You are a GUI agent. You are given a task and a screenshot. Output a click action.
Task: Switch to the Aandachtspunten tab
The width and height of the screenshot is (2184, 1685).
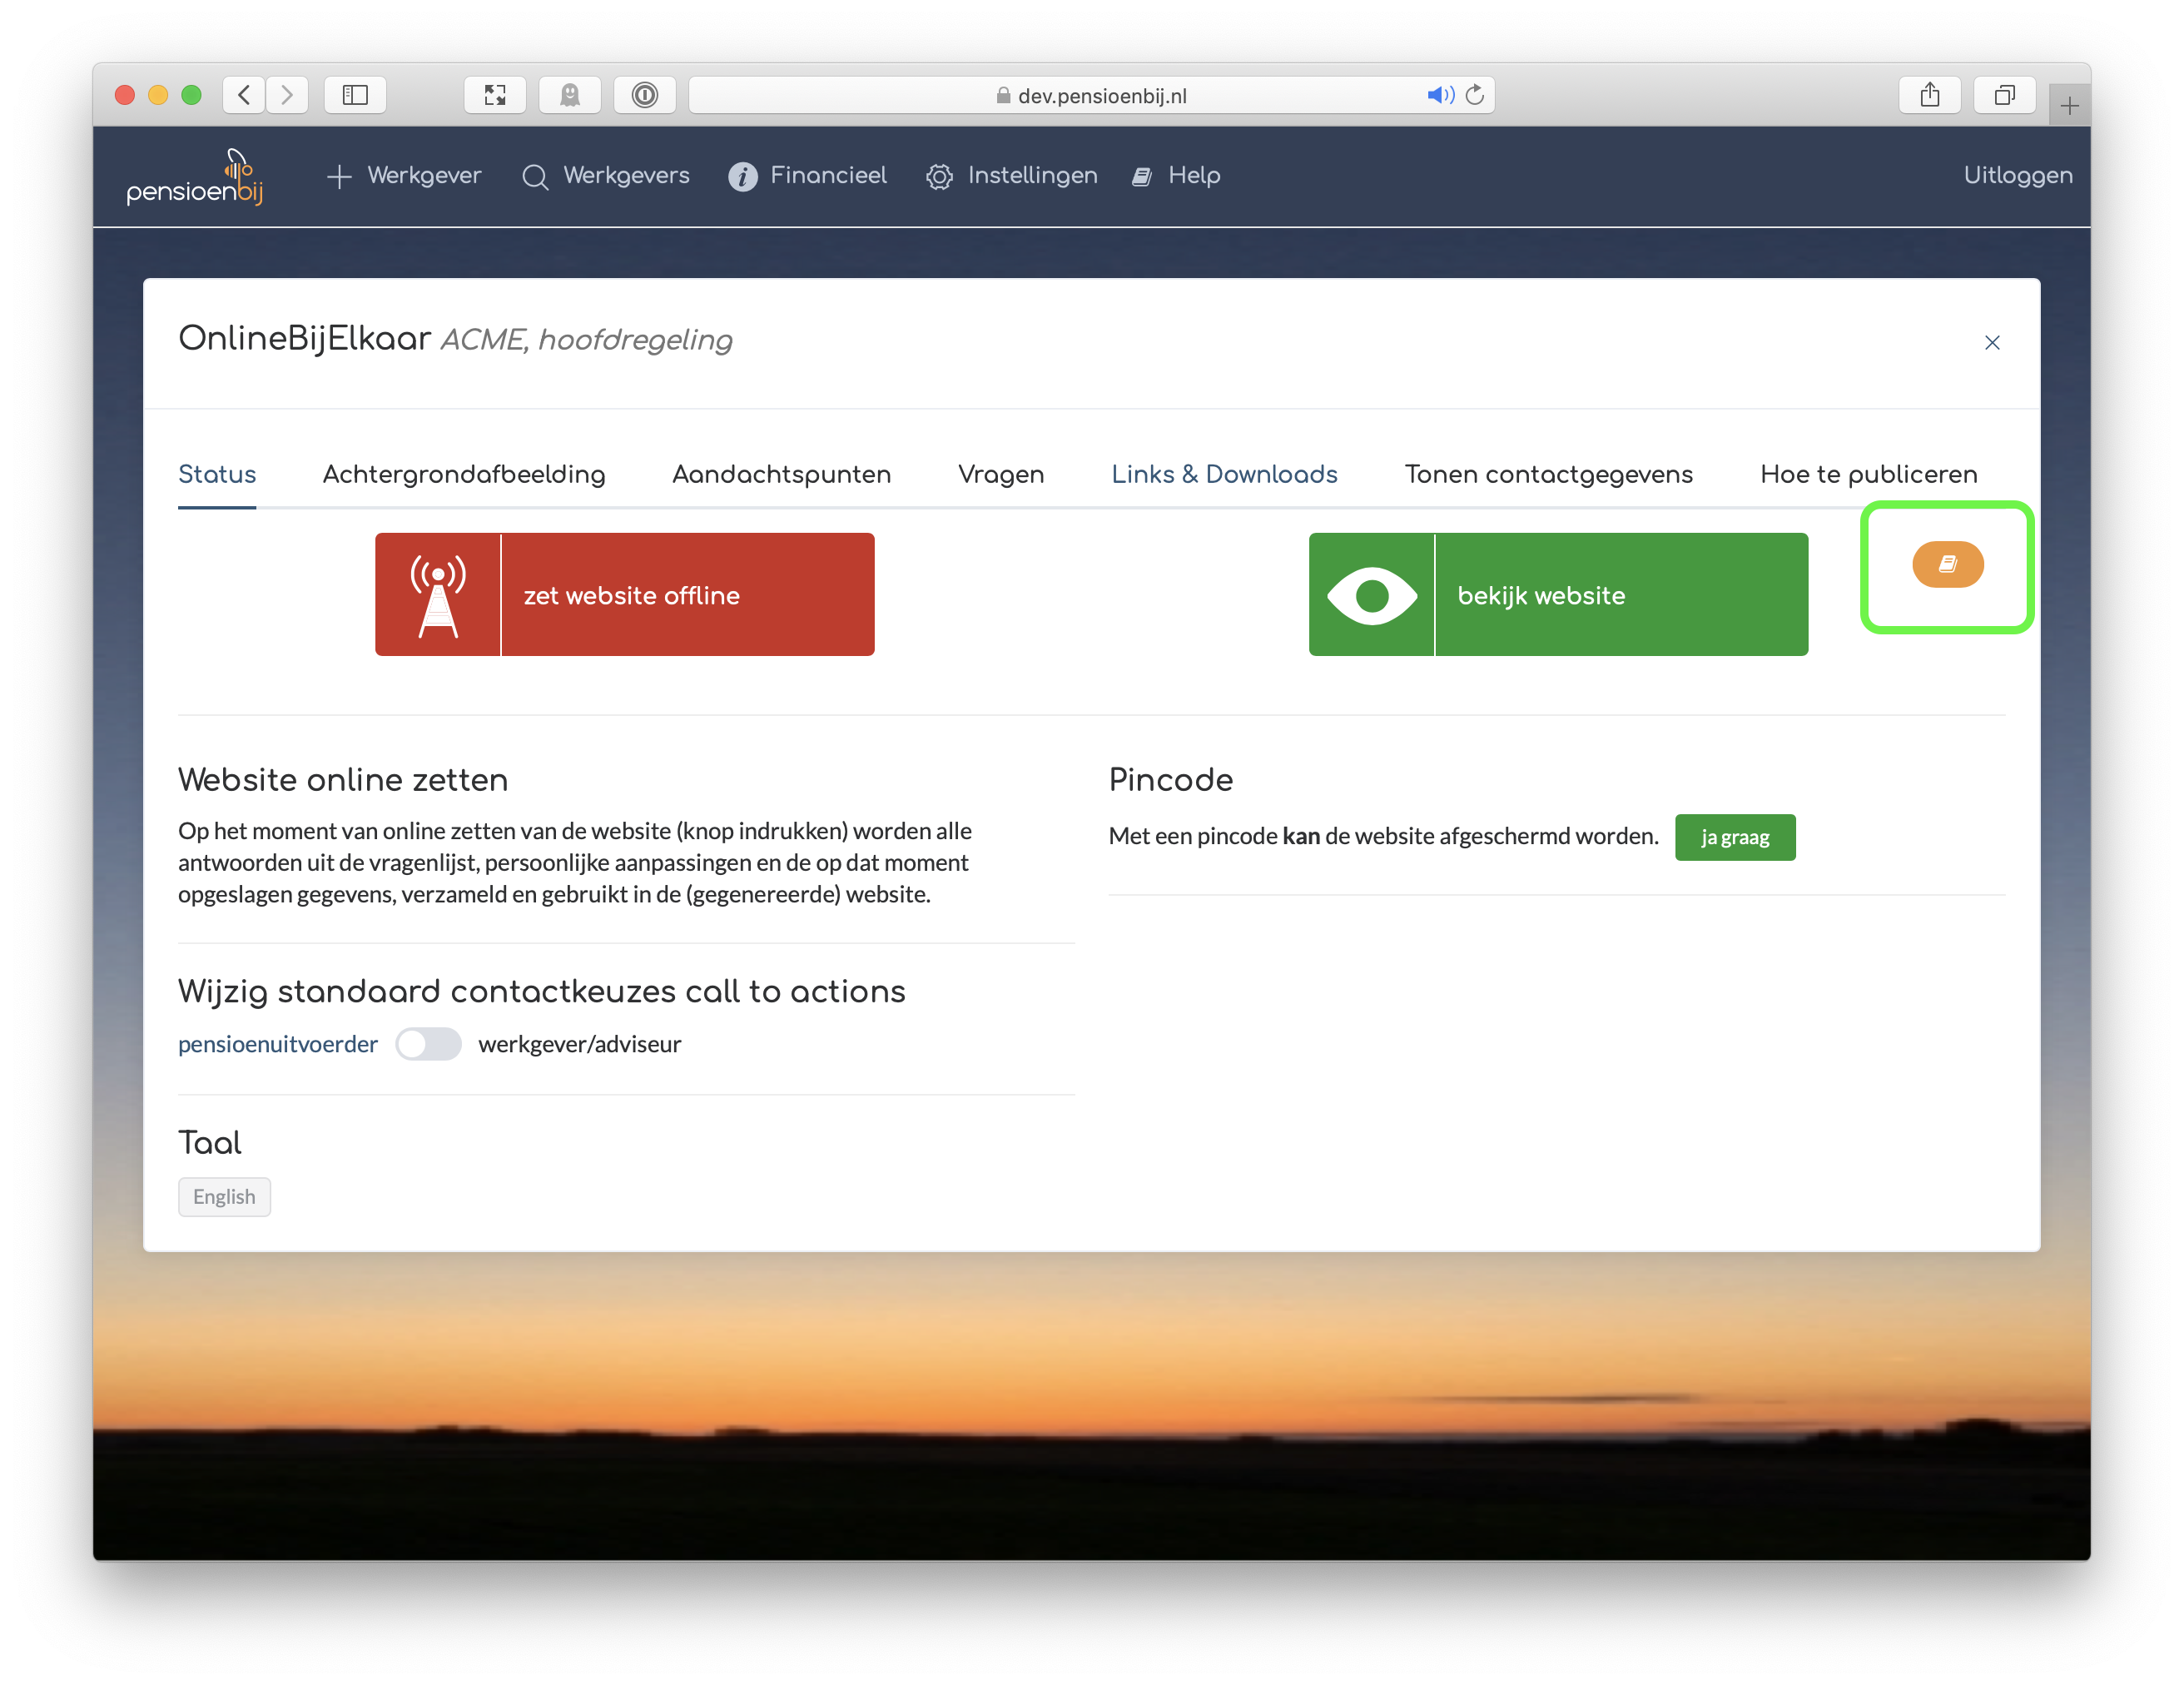[x=781, y=474]
